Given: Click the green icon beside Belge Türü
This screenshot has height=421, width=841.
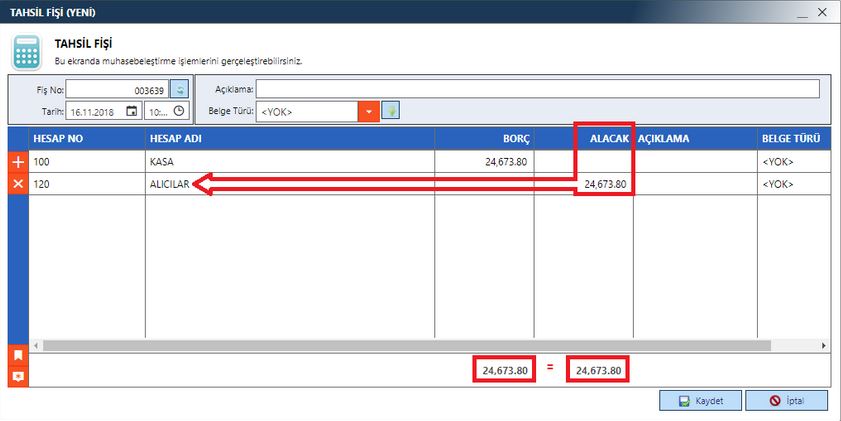Looking at the screenshot, I should coord(392,111).
